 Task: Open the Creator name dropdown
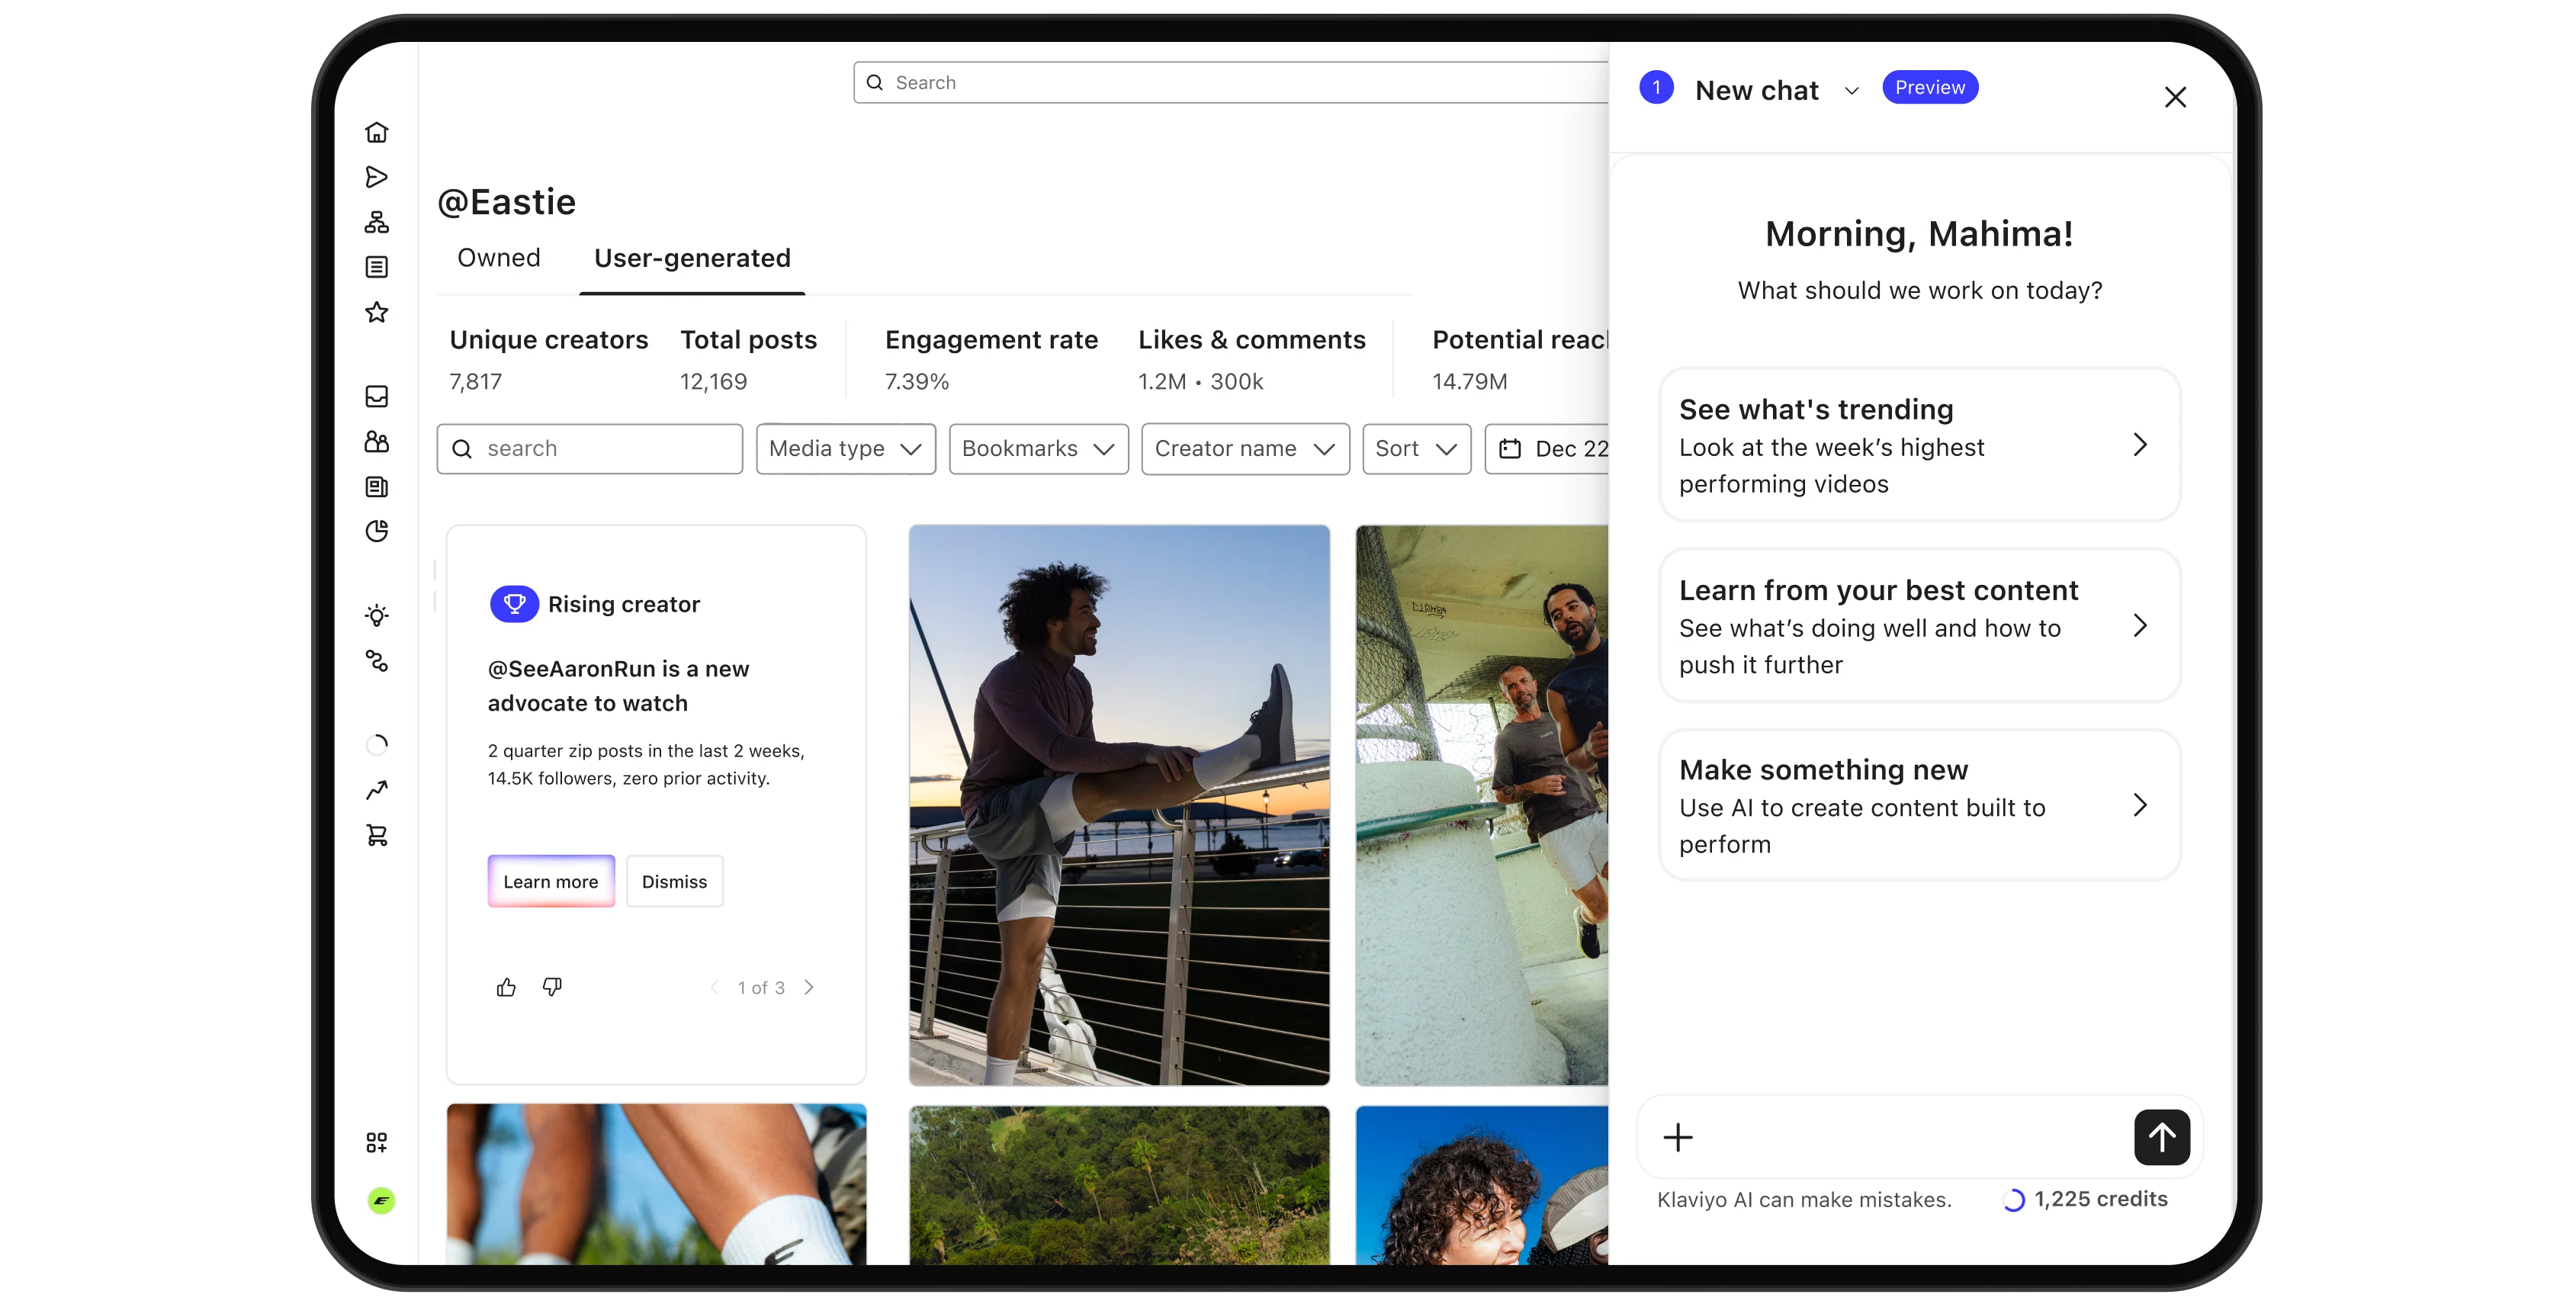[1245, 448]
